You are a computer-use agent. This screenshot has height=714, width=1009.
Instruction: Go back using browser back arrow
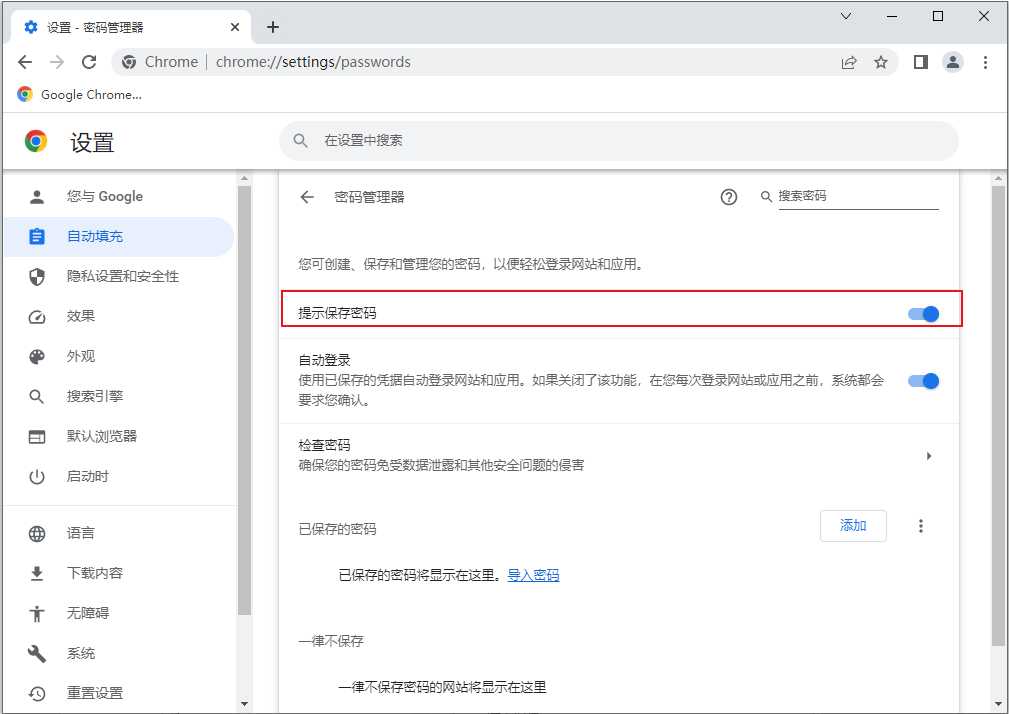pos(25,62)
